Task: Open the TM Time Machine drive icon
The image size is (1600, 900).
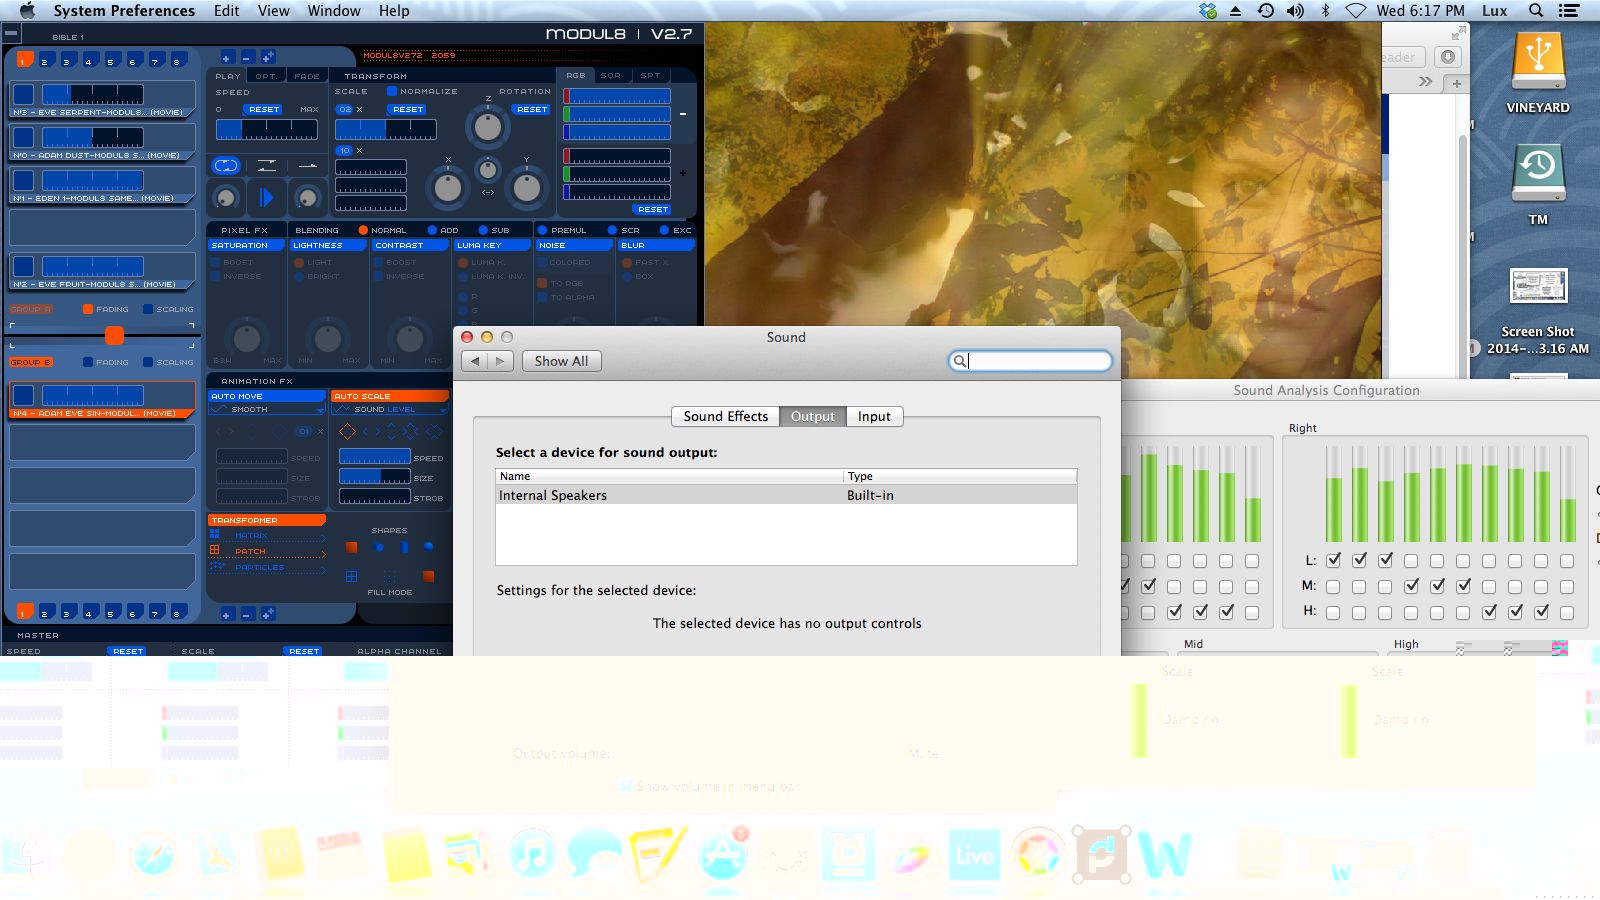Action: point(1538,173)
